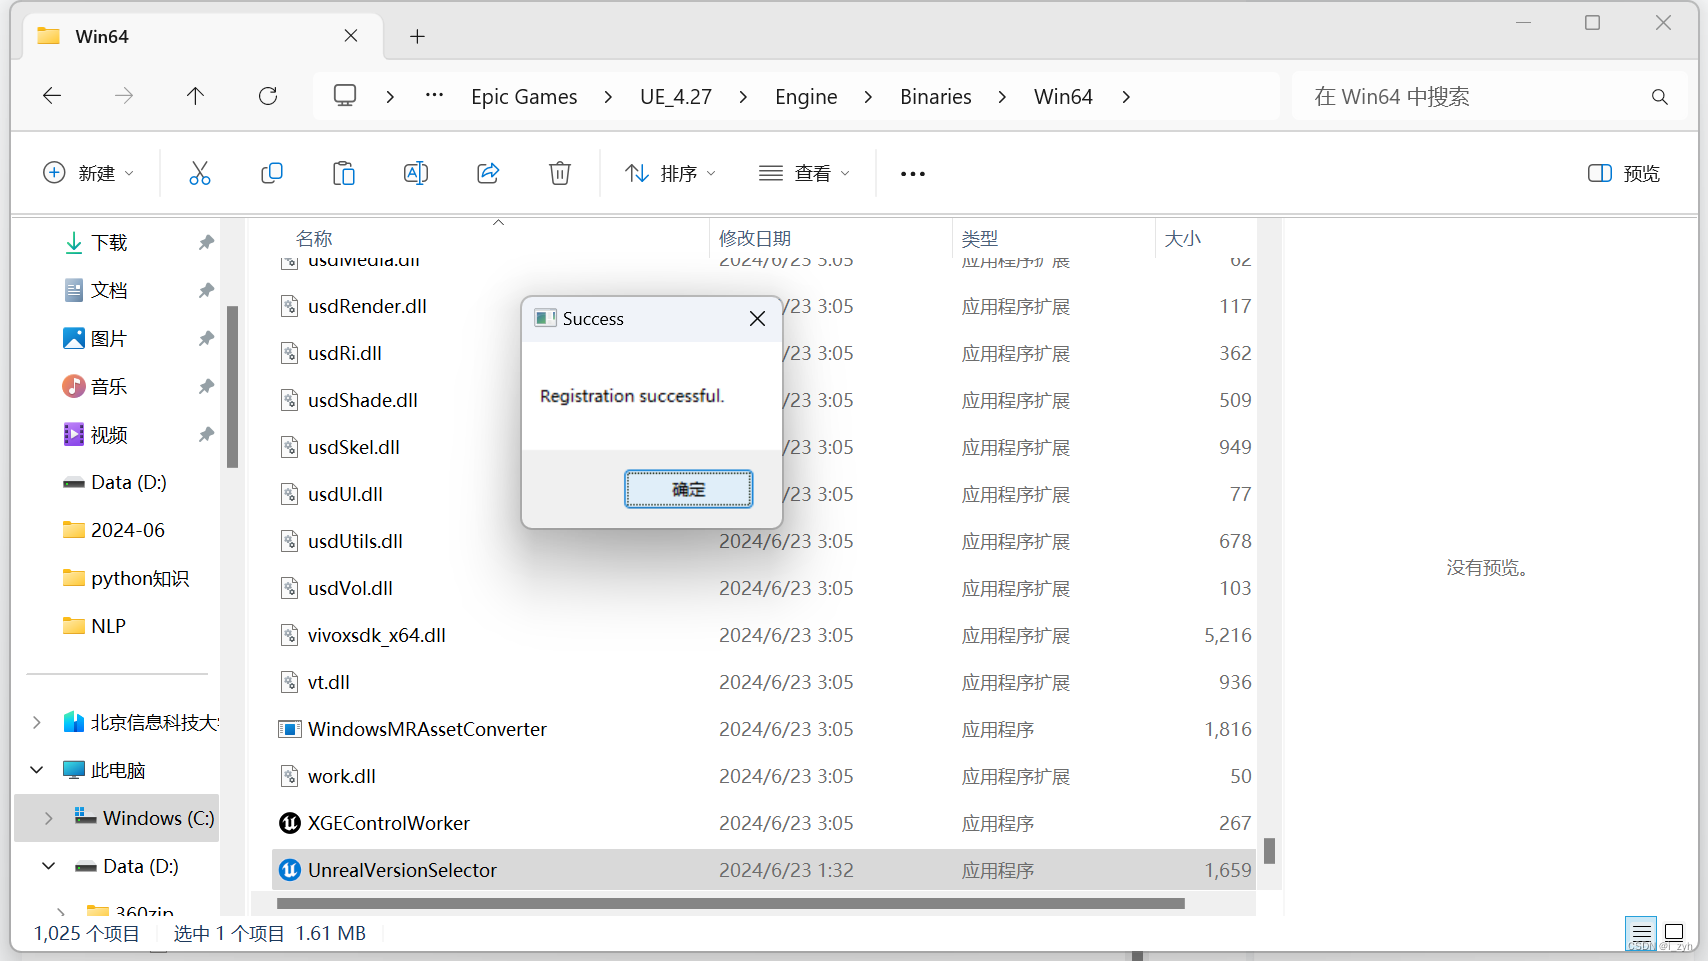
Task: Select the WindowsMRAssetConverter file icon
Action: coord(290,729)
